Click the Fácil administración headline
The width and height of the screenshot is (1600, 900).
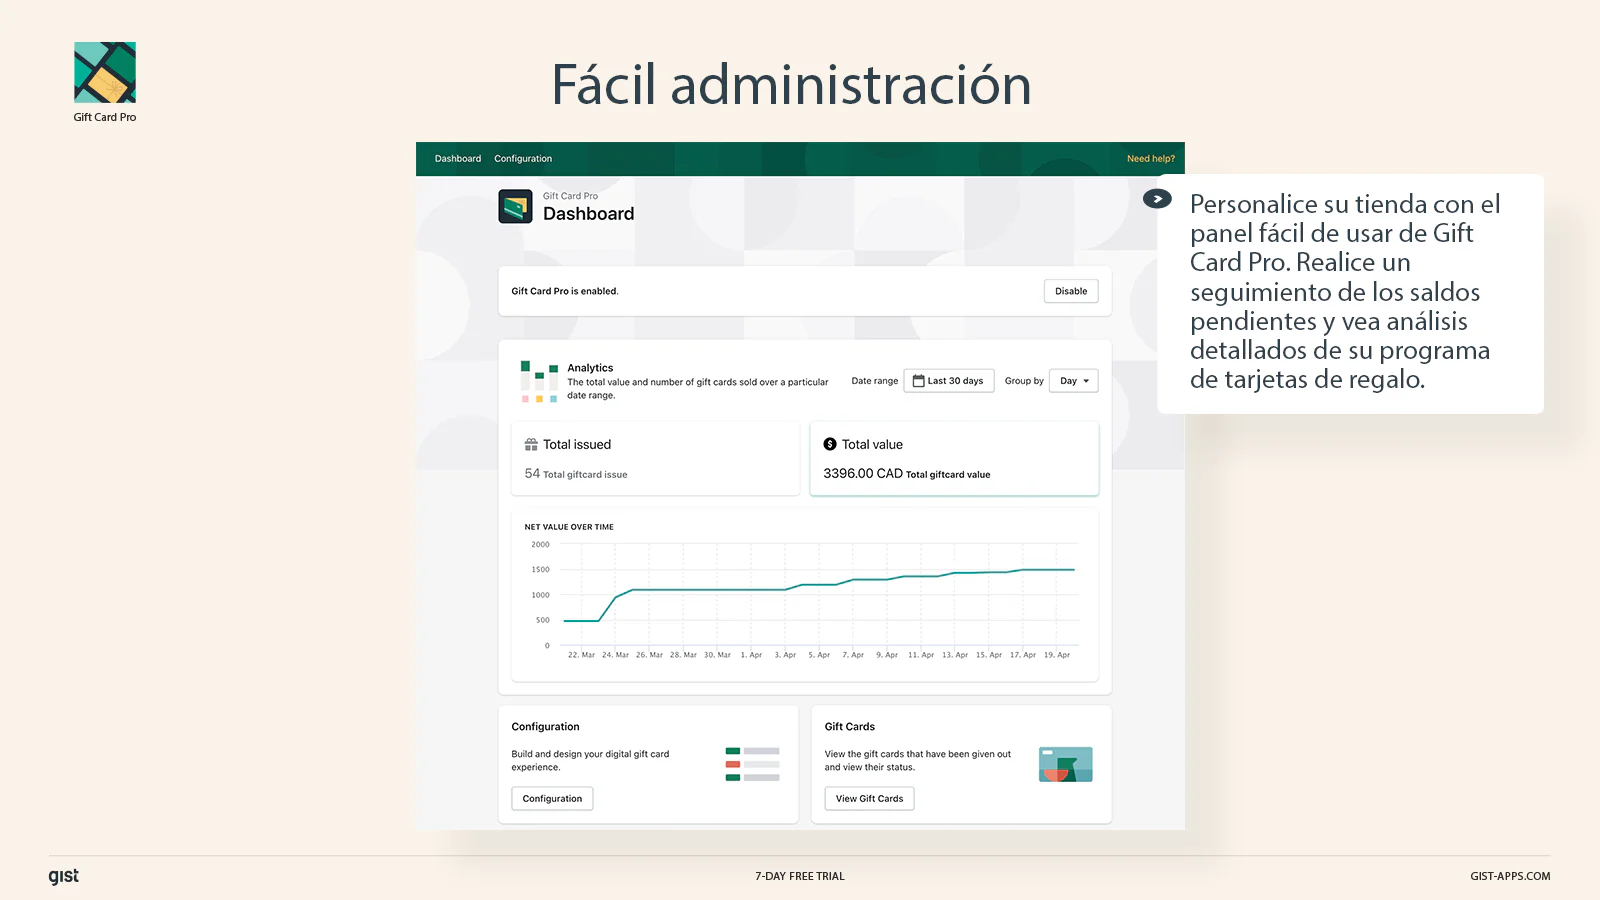coord(791,84)
